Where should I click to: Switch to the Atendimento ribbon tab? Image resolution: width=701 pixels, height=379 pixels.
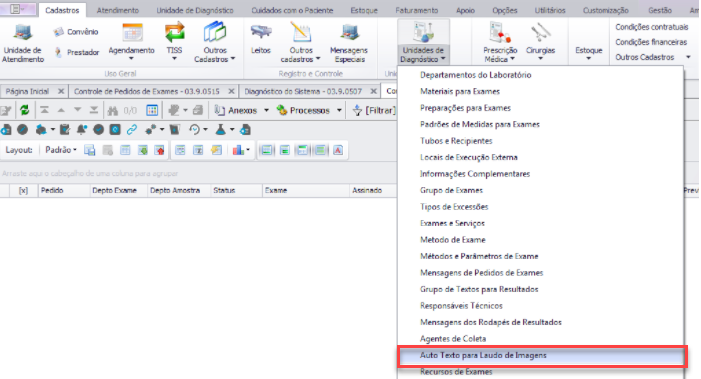(x=118, y=10)
